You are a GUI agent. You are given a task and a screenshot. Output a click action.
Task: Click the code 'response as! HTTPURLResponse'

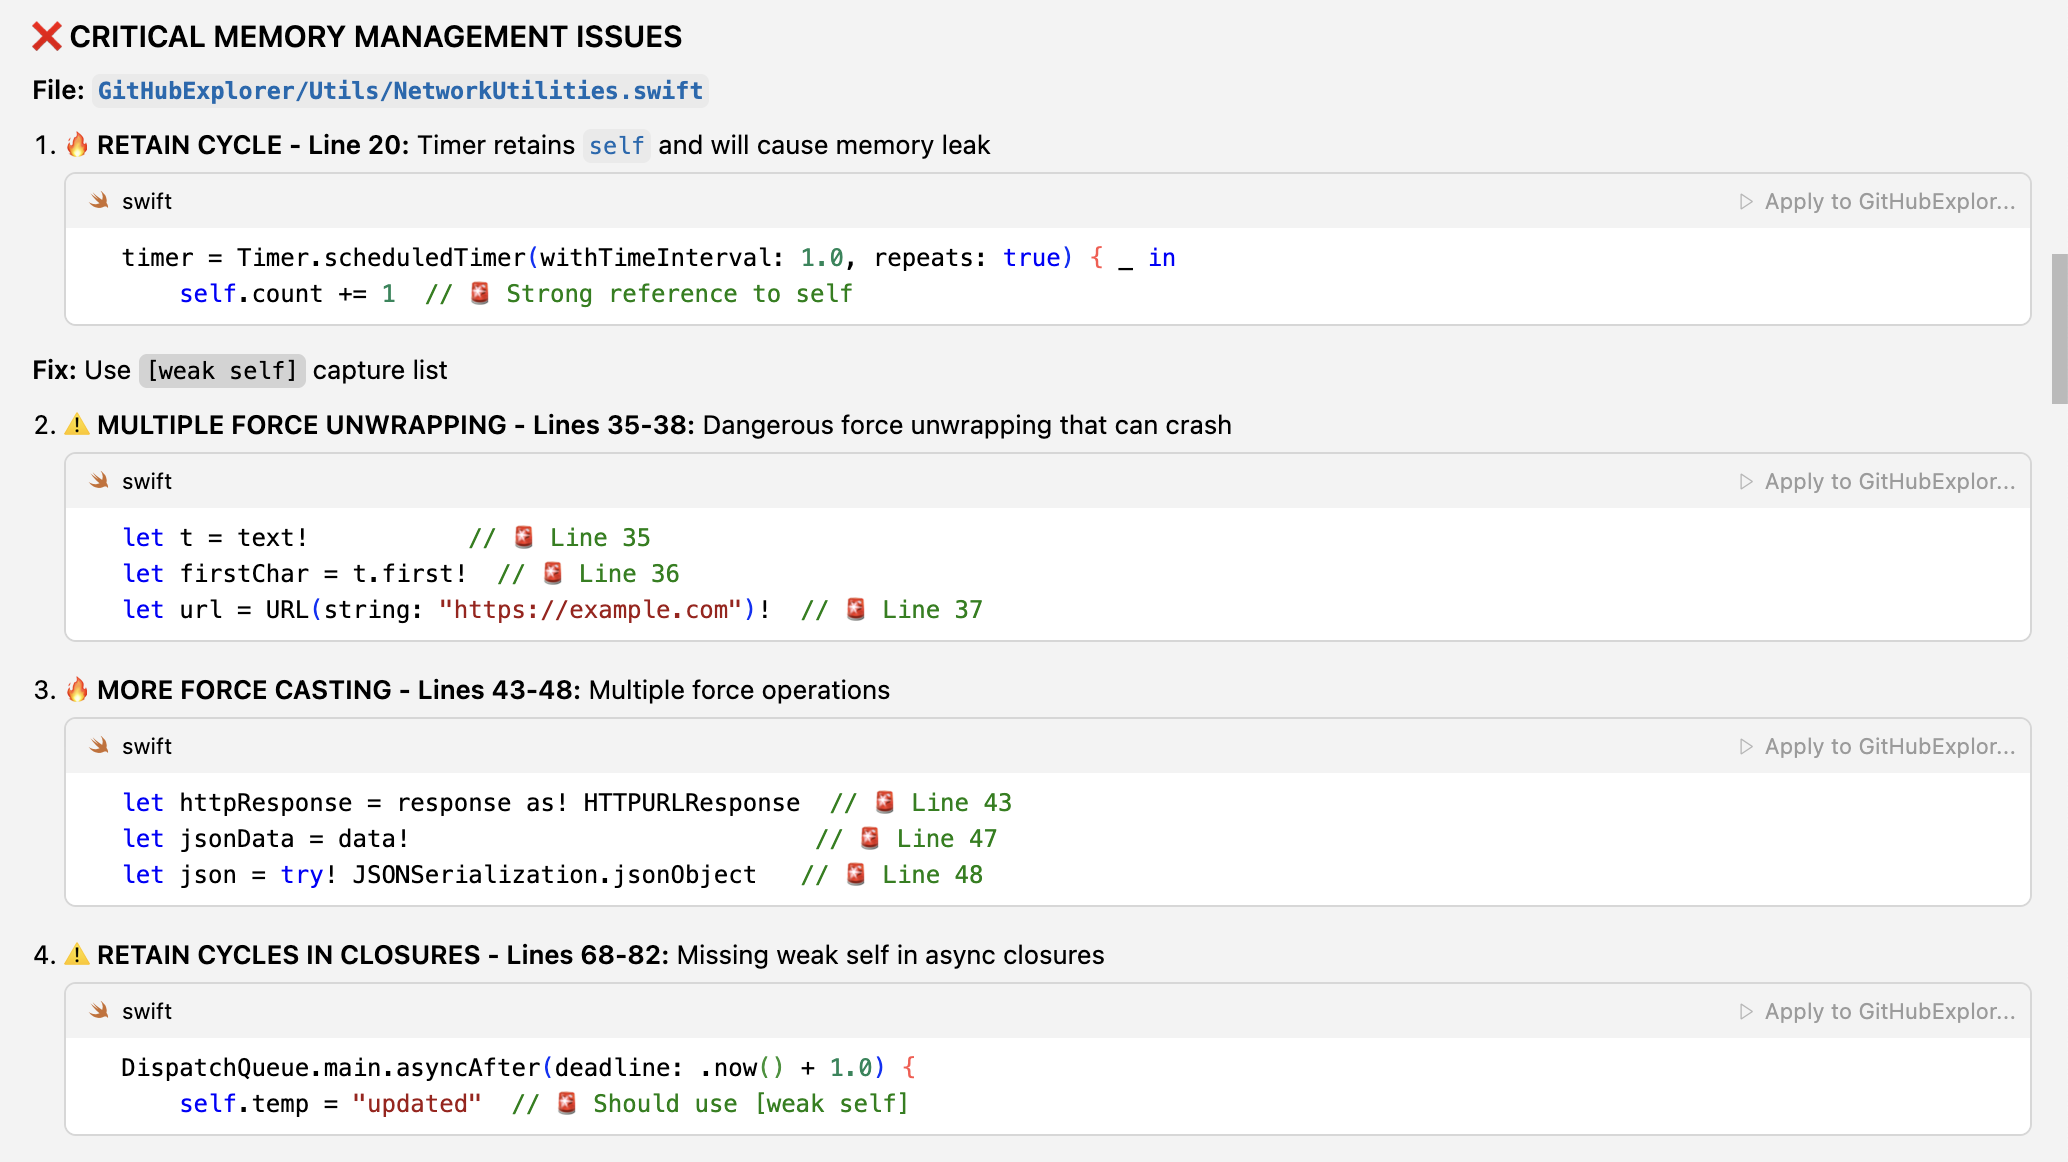[598, 803]
